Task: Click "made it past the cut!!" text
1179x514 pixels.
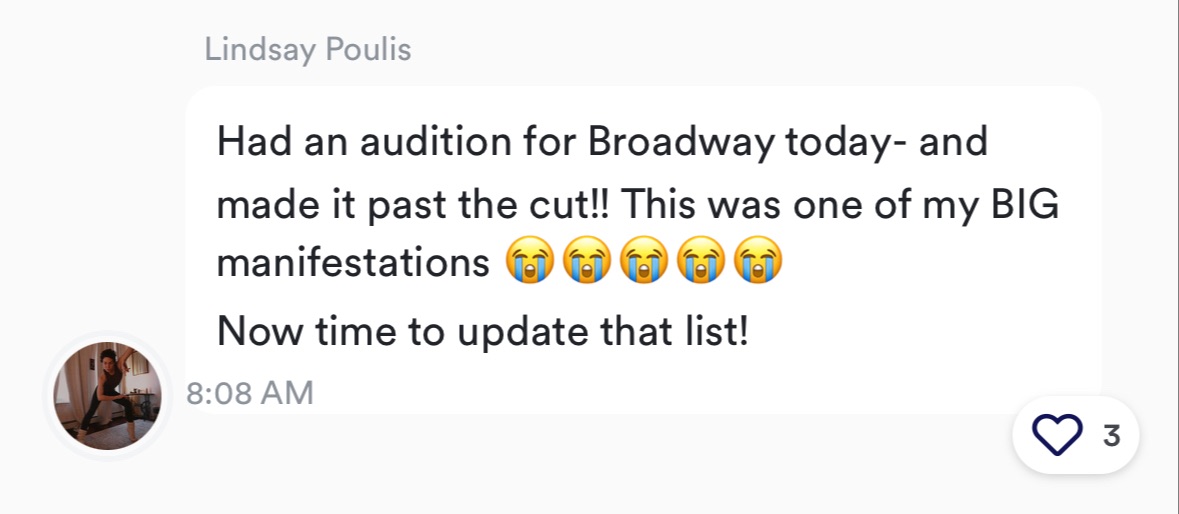Action: coord(415,205)
